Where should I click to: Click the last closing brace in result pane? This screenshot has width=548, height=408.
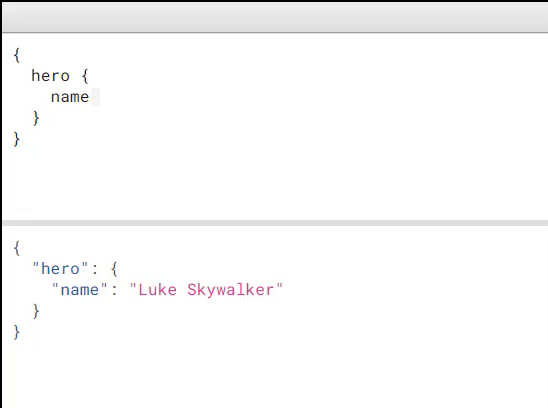[16, 332]
